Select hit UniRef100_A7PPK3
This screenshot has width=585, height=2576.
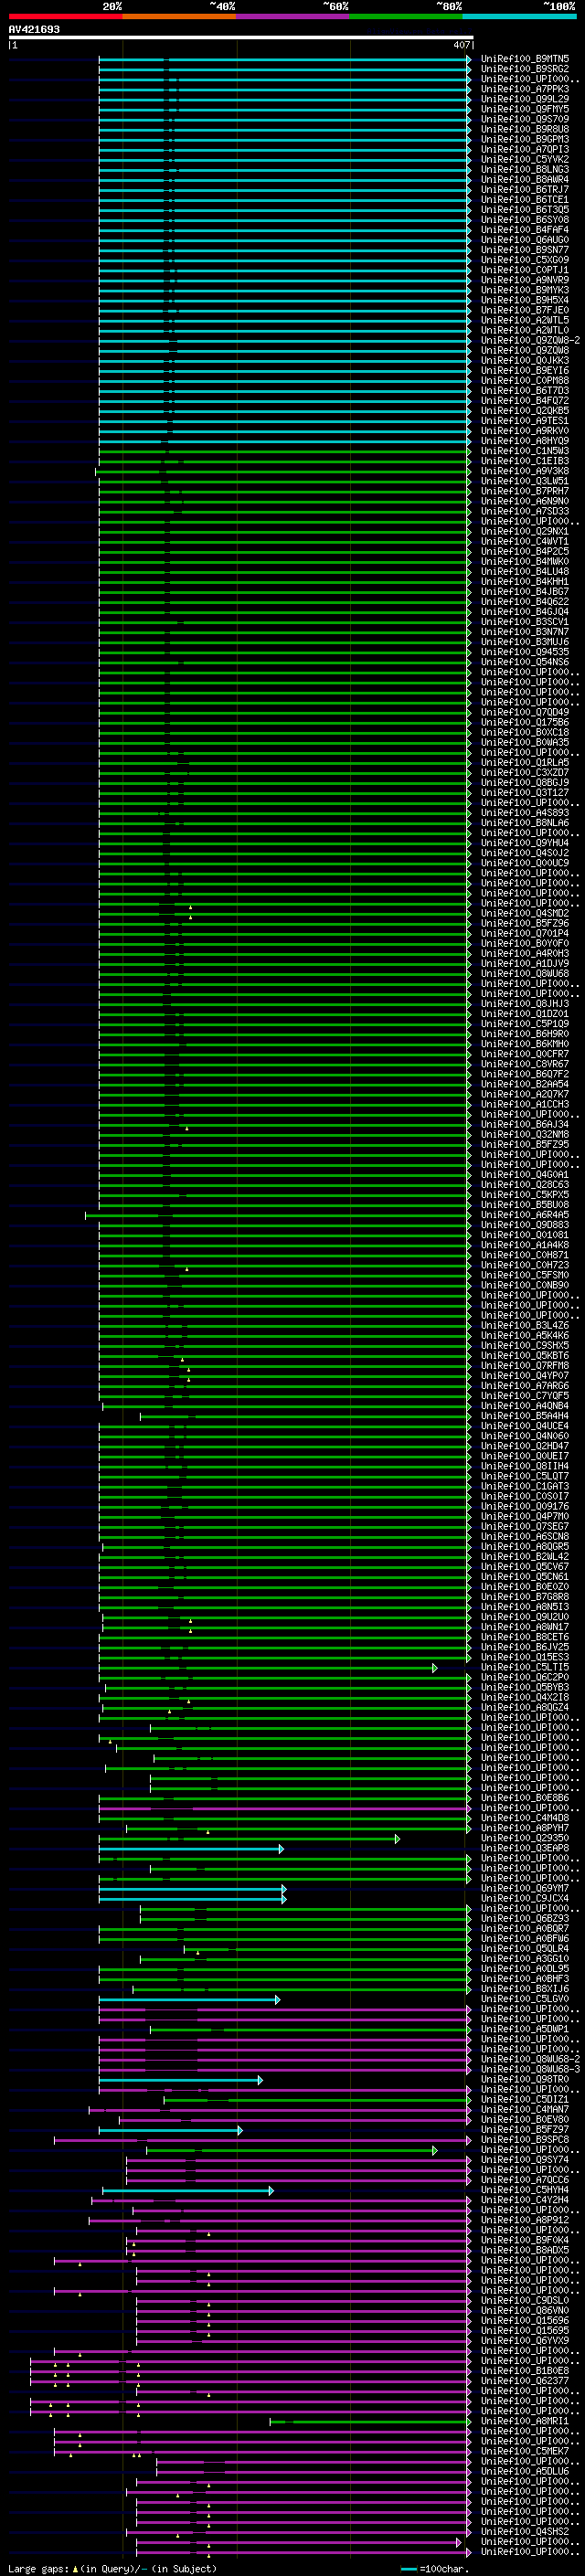[x=525, y=89]
